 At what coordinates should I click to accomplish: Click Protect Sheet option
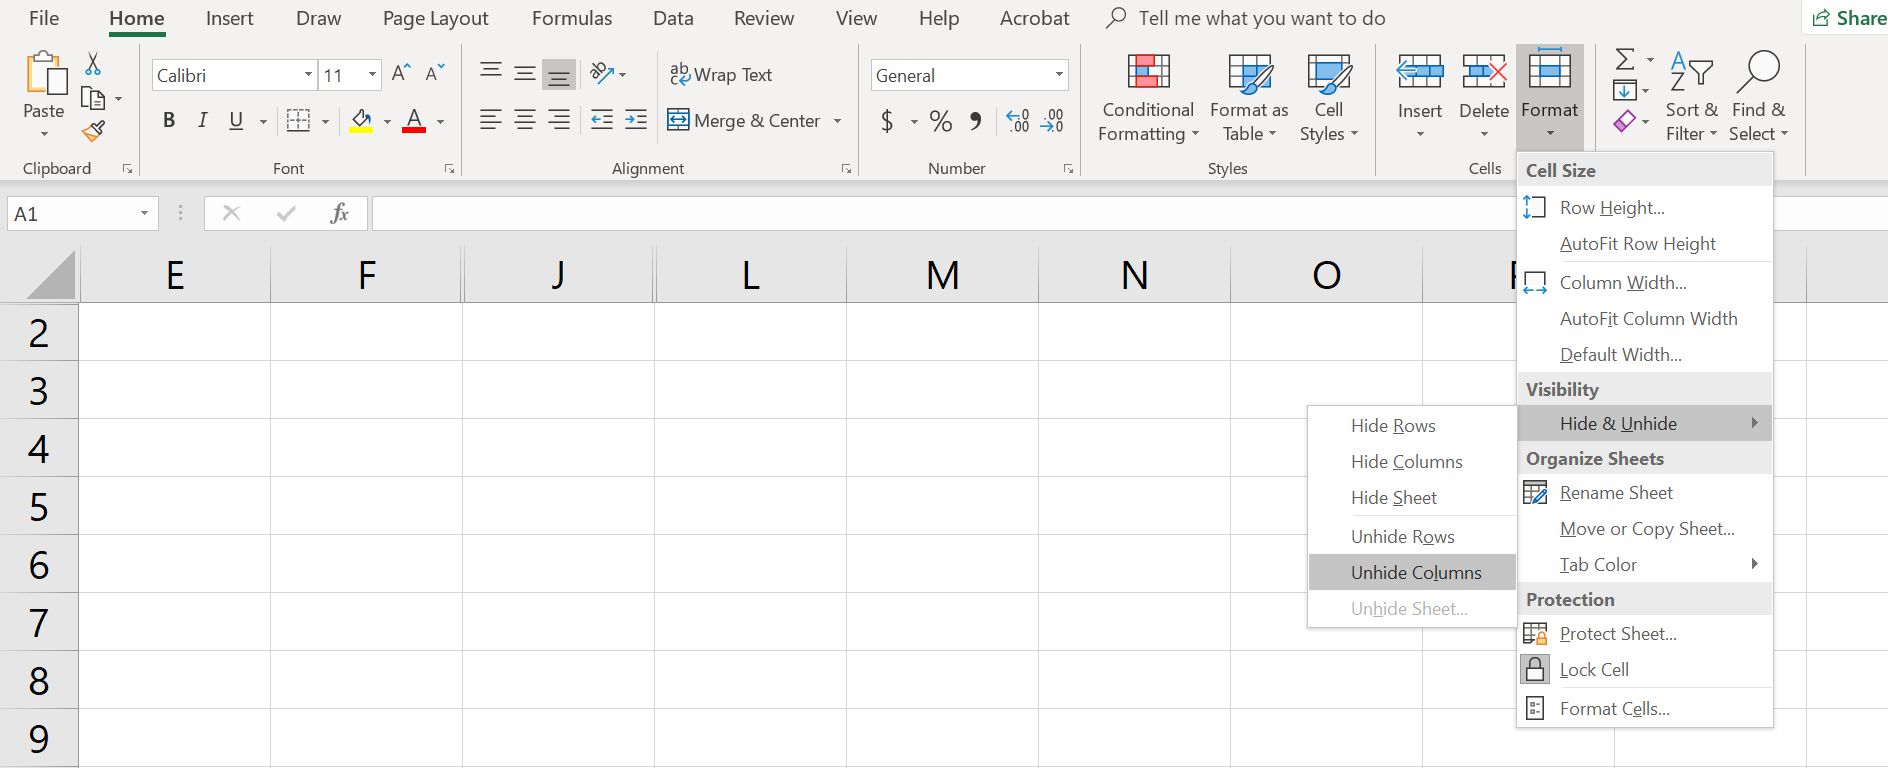point(1644,634)
